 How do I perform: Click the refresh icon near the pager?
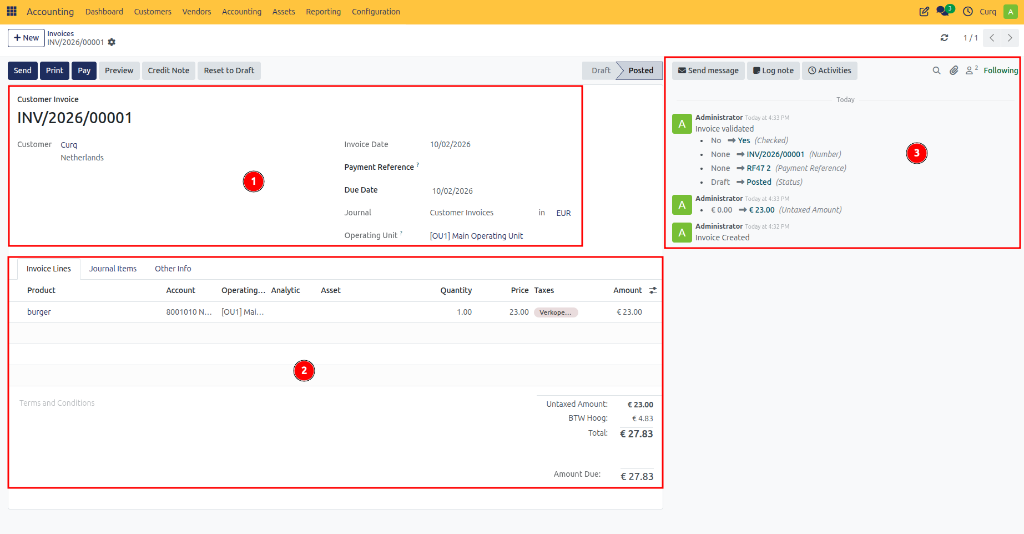coord(944,38)
